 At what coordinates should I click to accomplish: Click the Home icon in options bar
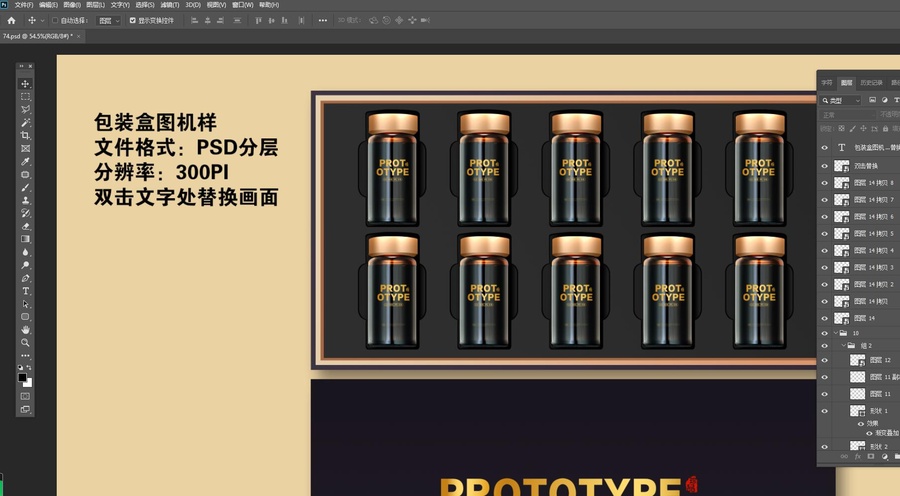tap(11, 20)
